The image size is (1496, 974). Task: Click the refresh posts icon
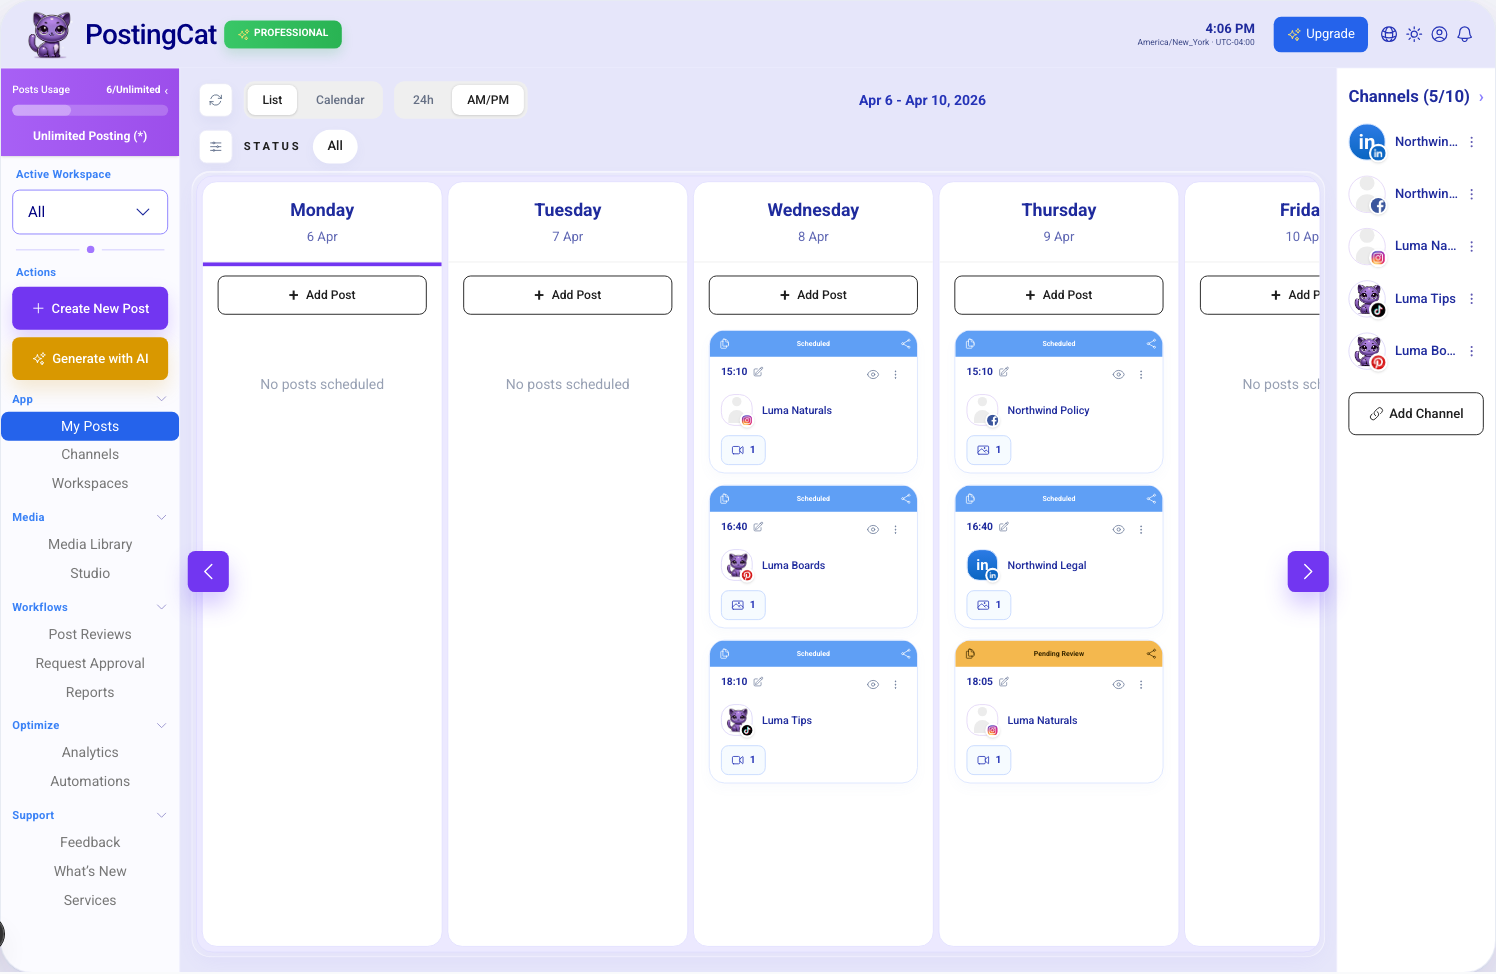(x=215, y=100)
